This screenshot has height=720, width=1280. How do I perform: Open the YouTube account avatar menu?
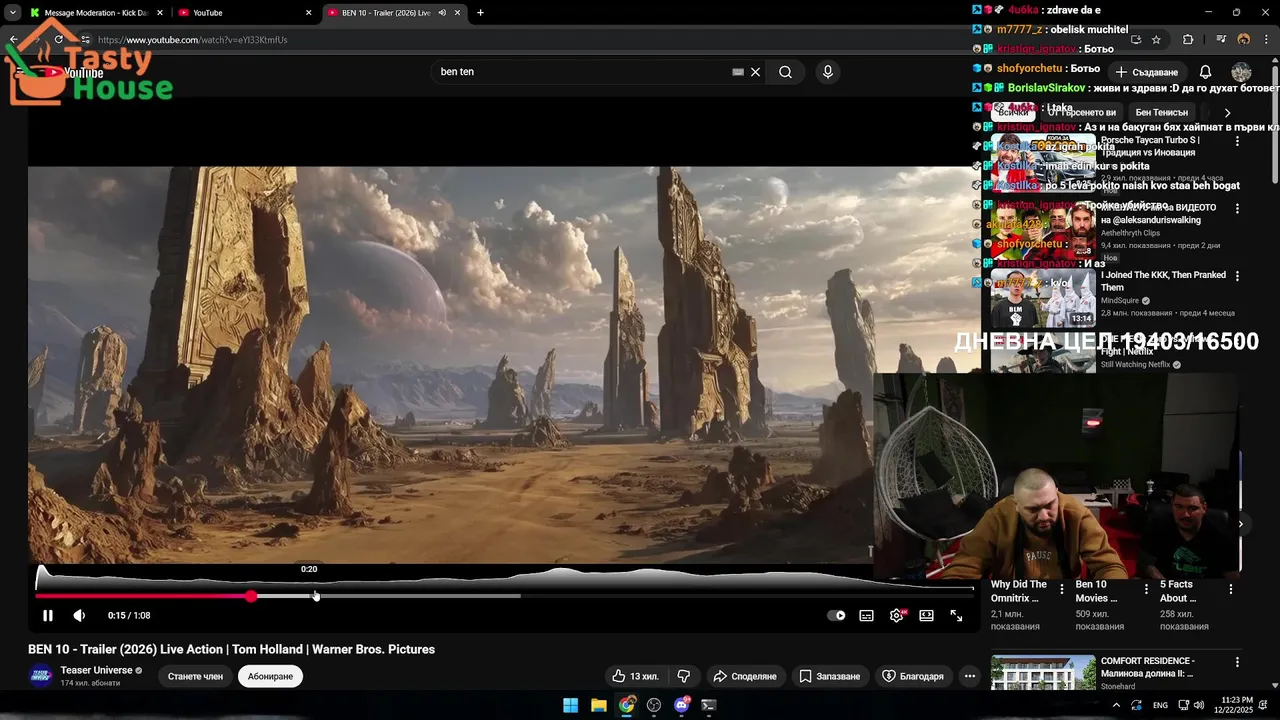click(x=1241, y=72)
